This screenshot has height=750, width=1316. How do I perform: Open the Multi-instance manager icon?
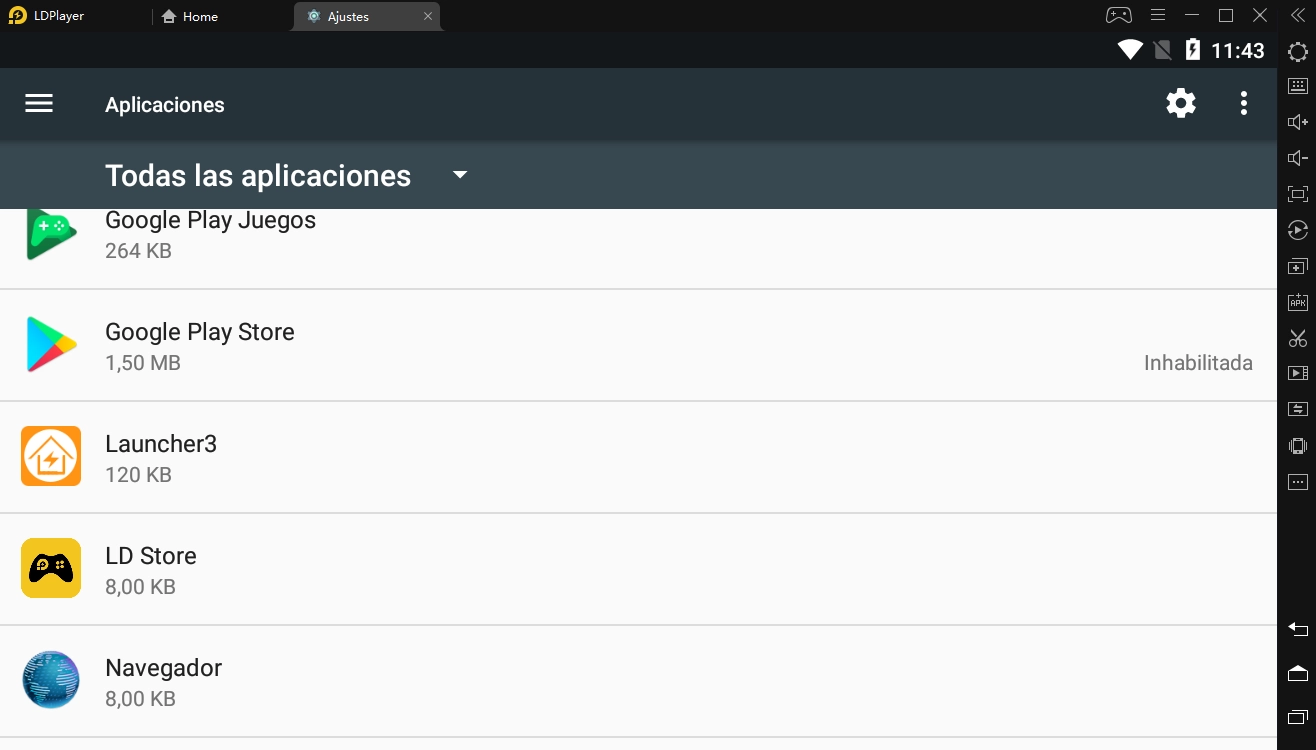[1297, 266]
